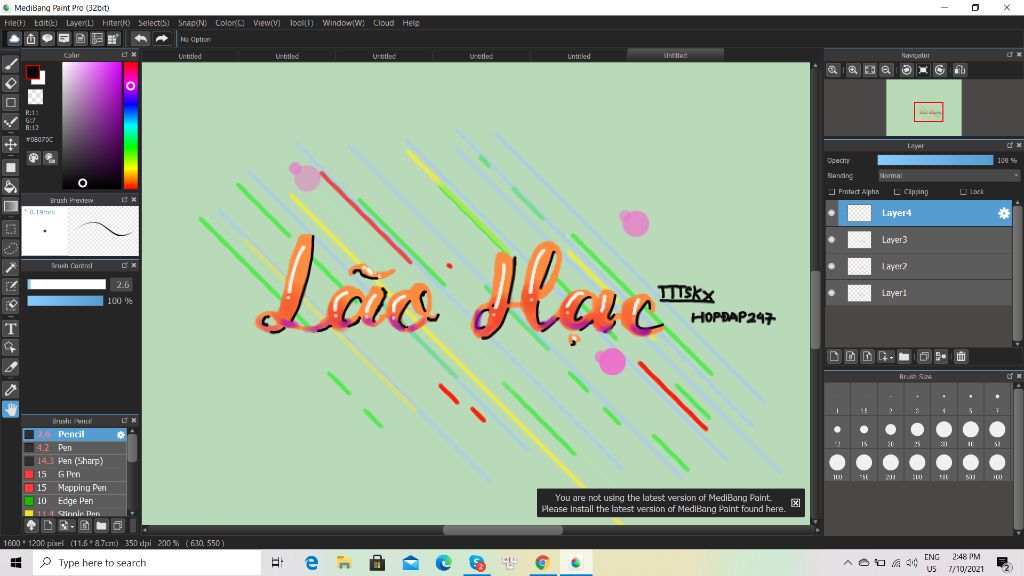Open Chrome from taskbar
The image size is (1024, 576).
(x=542, y=563)
